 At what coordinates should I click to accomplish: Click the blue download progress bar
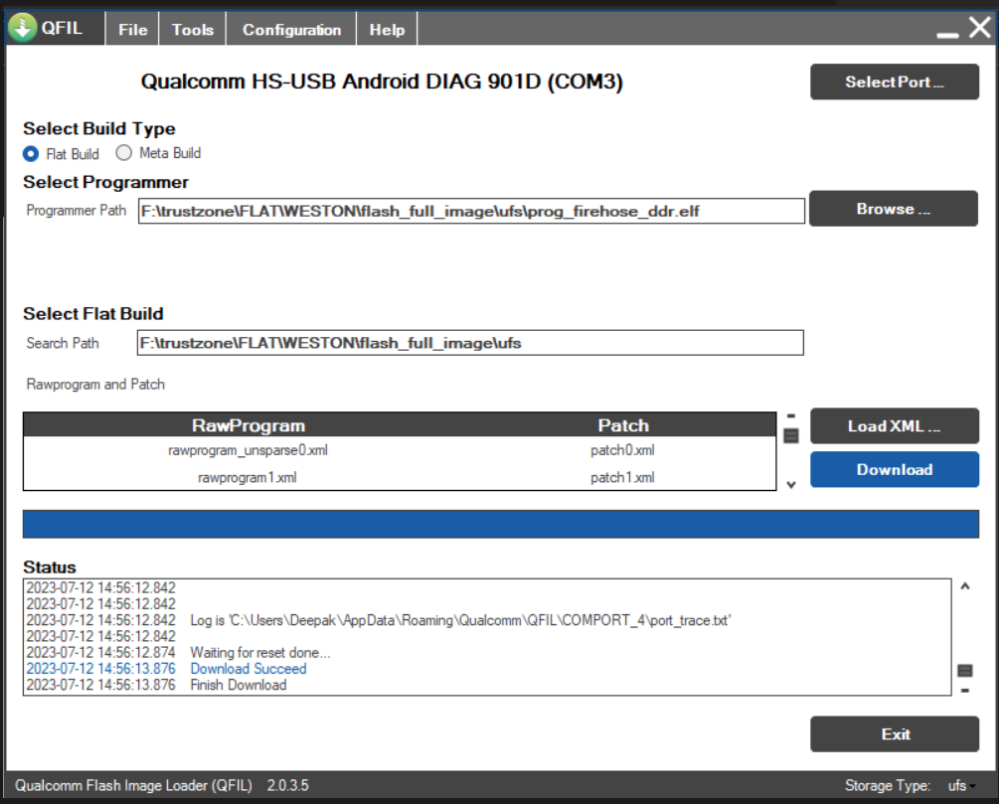501,524
